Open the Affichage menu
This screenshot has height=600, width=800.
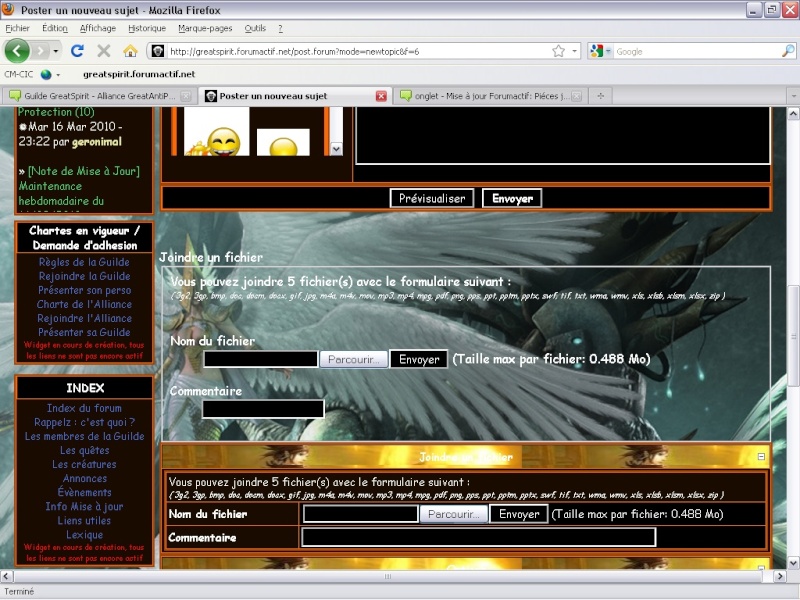click(97, 29)
